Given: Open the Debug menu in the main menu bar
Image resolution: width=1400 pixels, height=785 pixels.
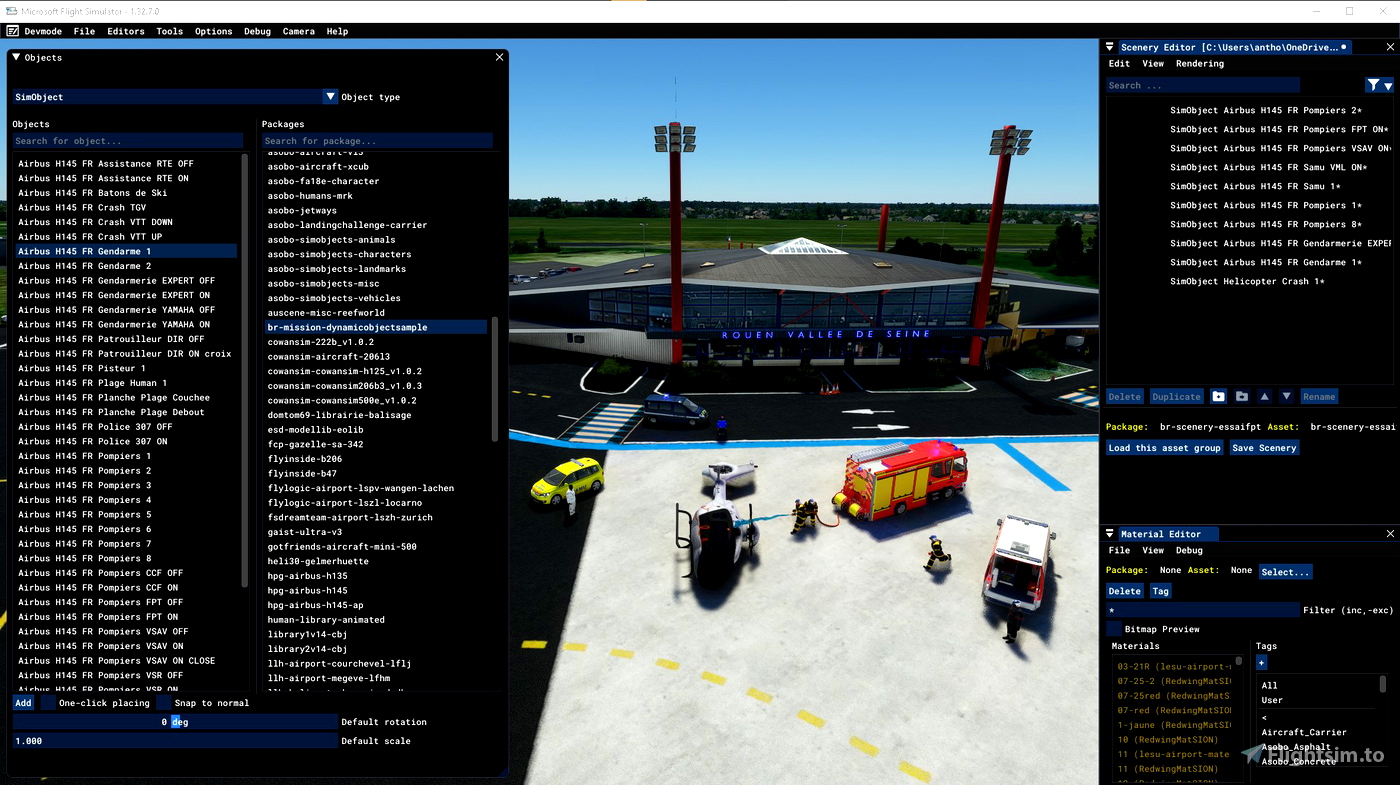Looking at the screenshot, I should 257,31.
